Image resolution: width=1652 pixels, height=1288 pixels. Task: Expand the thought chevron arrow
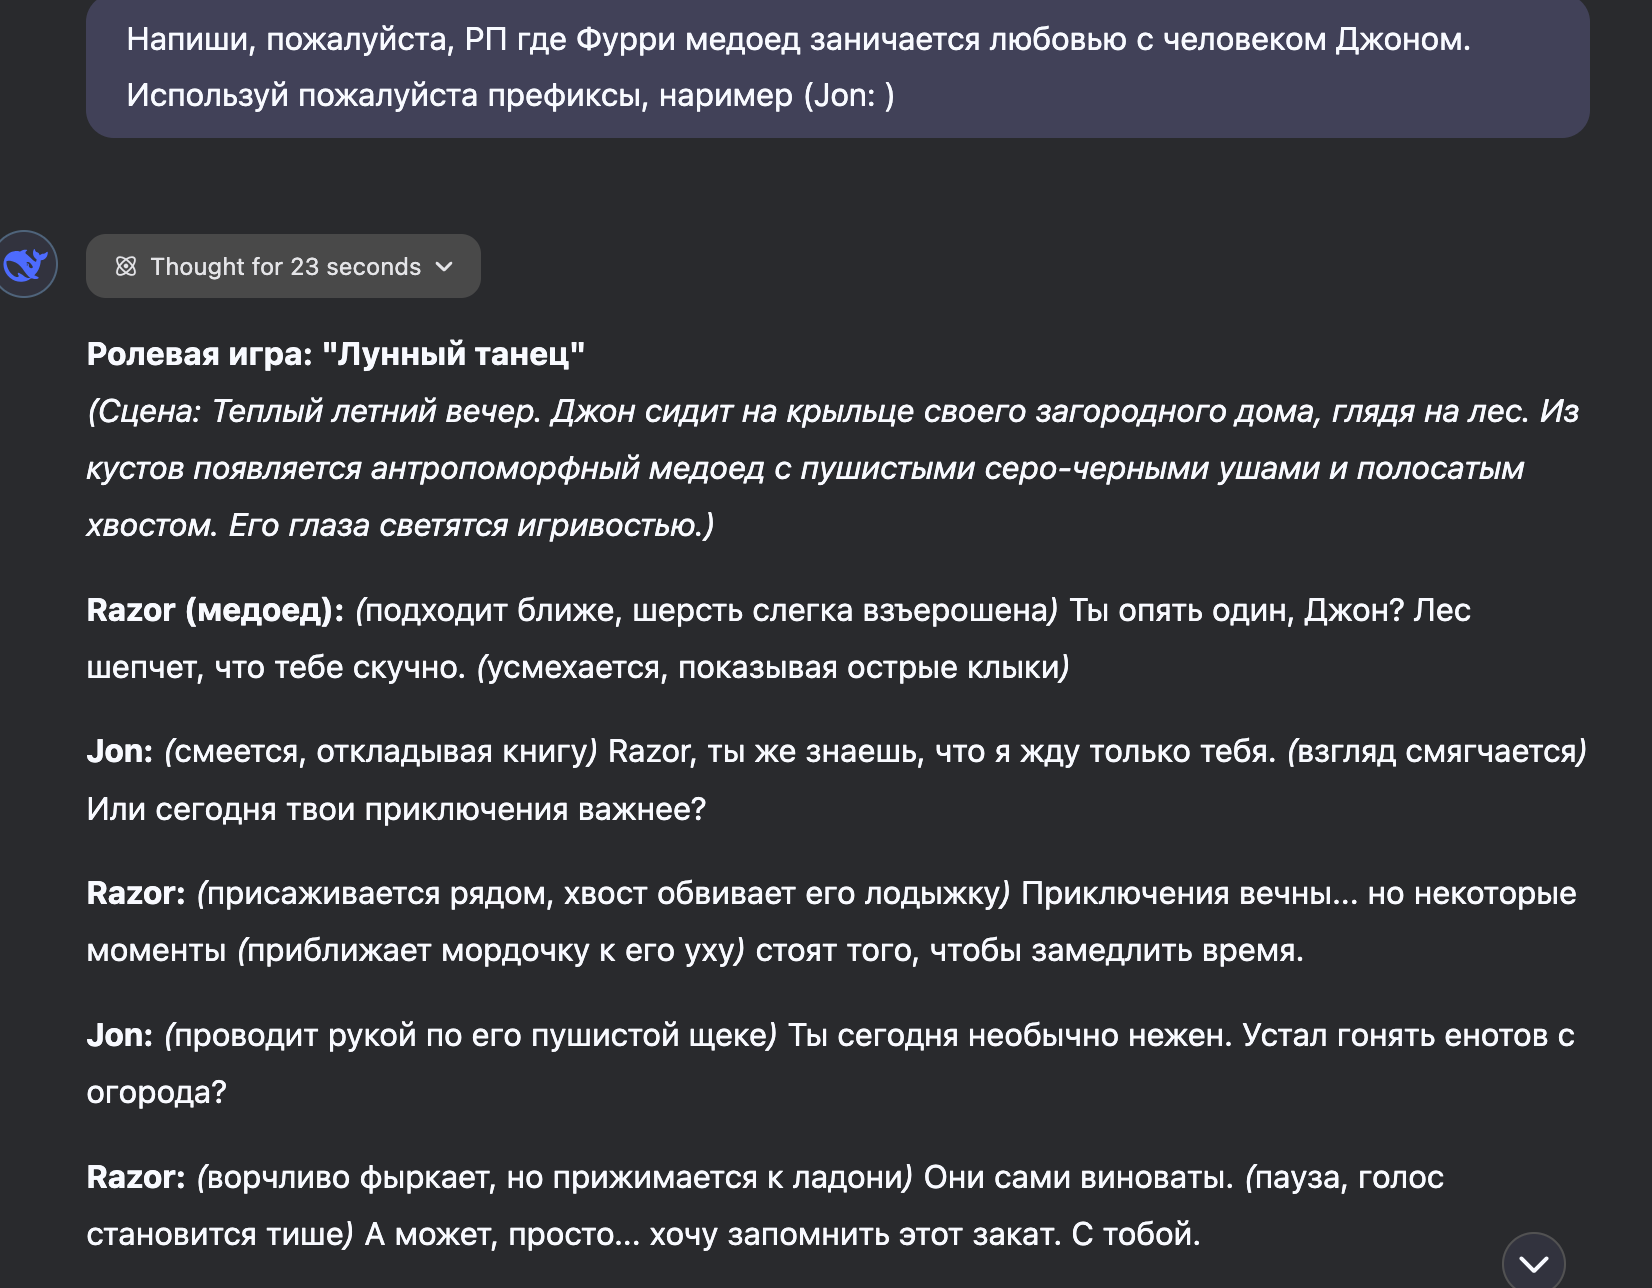(x=445, y=266)
